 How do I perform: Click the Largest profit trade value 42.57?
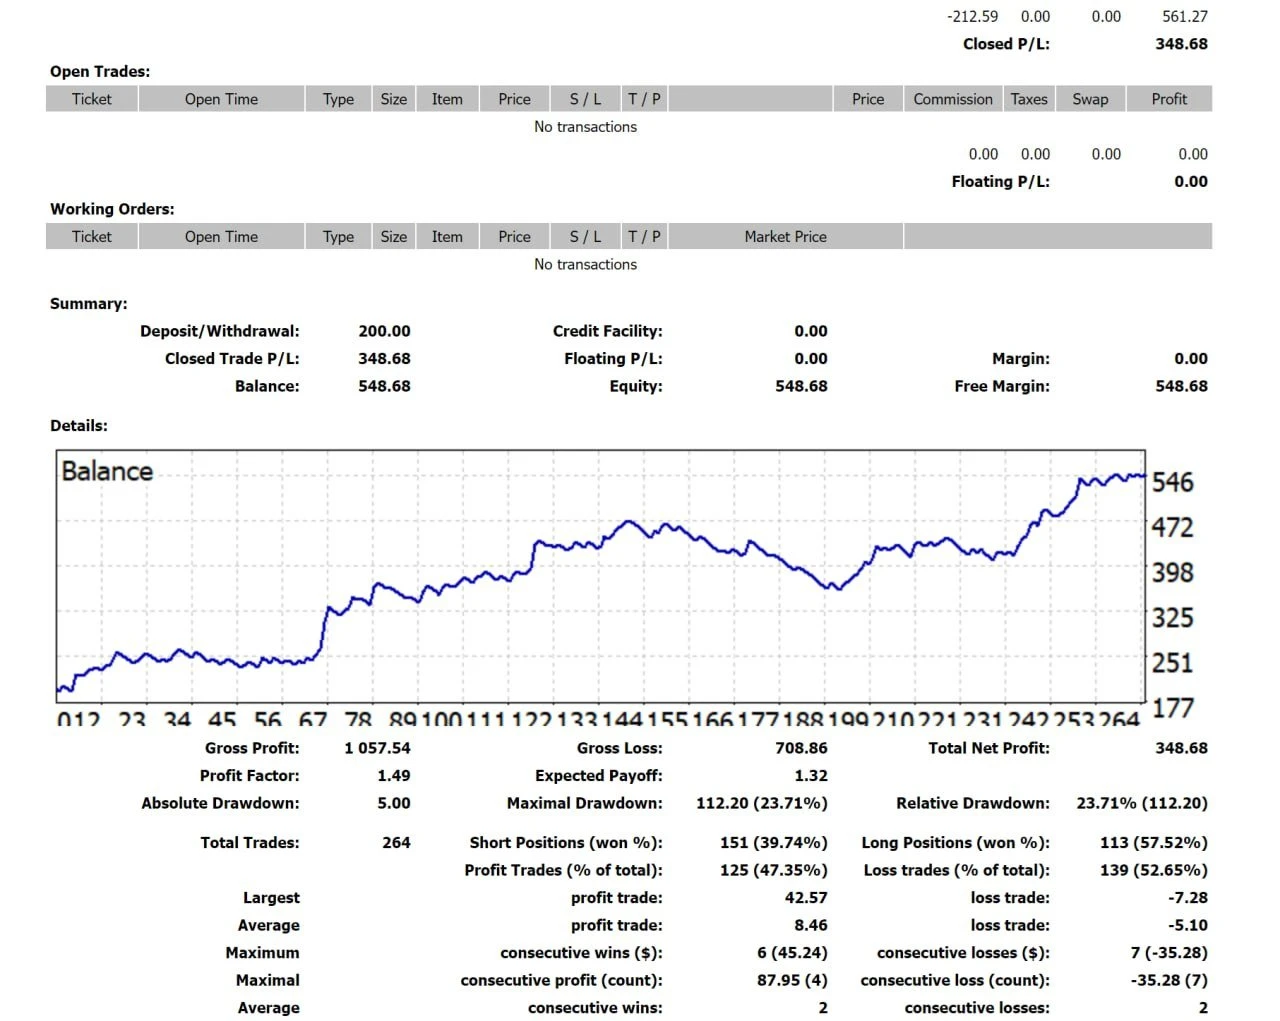click(x=805, y=898)
